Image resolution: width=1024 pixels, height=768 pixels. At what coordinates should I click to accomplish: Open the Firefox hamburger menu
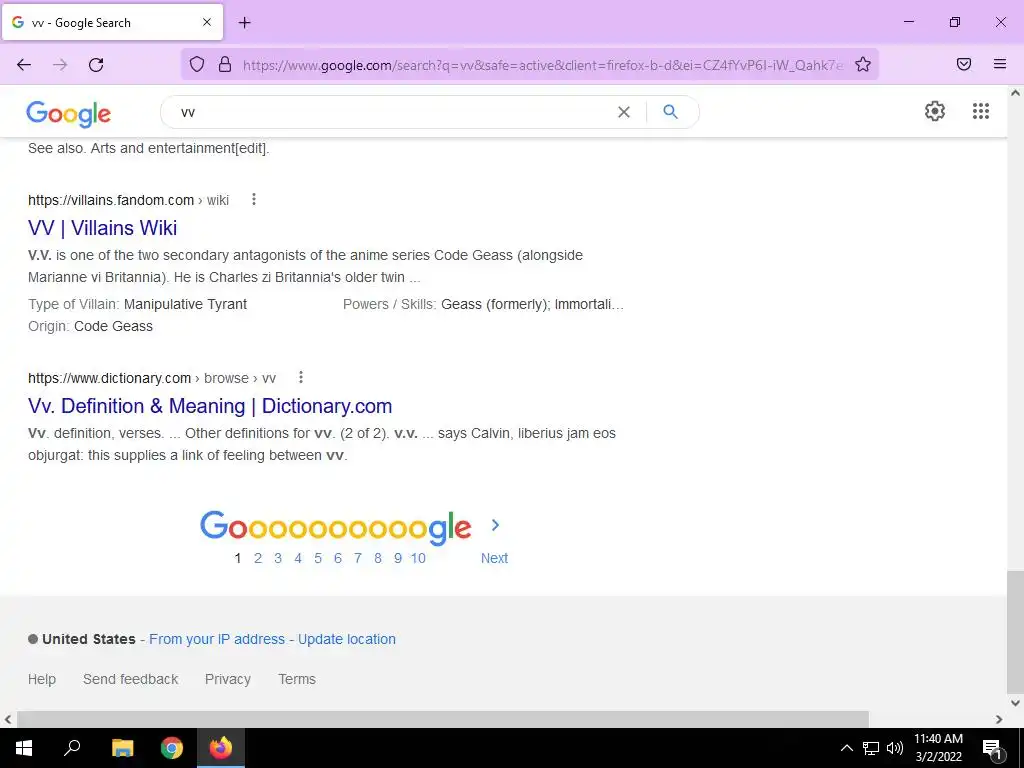1000,64
